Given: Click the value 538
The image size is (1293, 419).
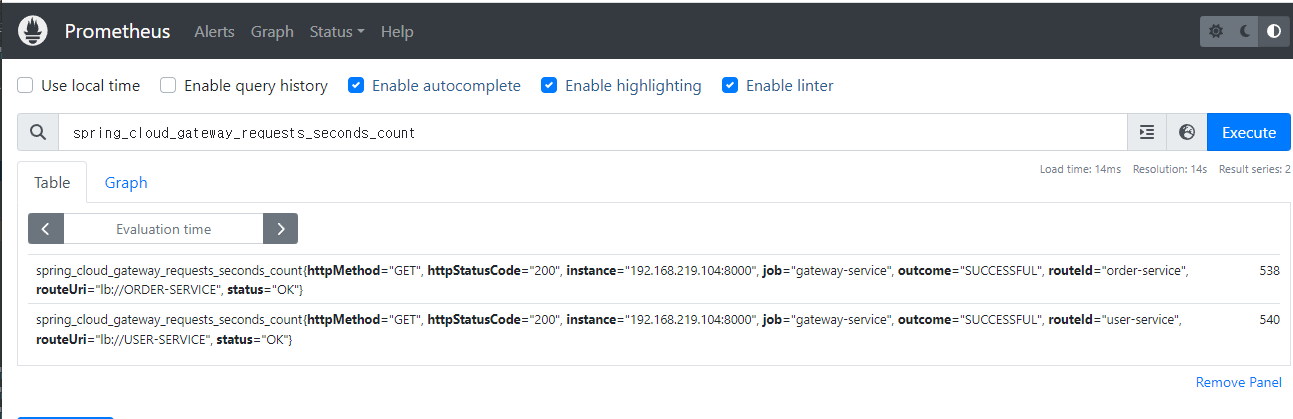Looking at the screenshot, I should point(1269,270).
